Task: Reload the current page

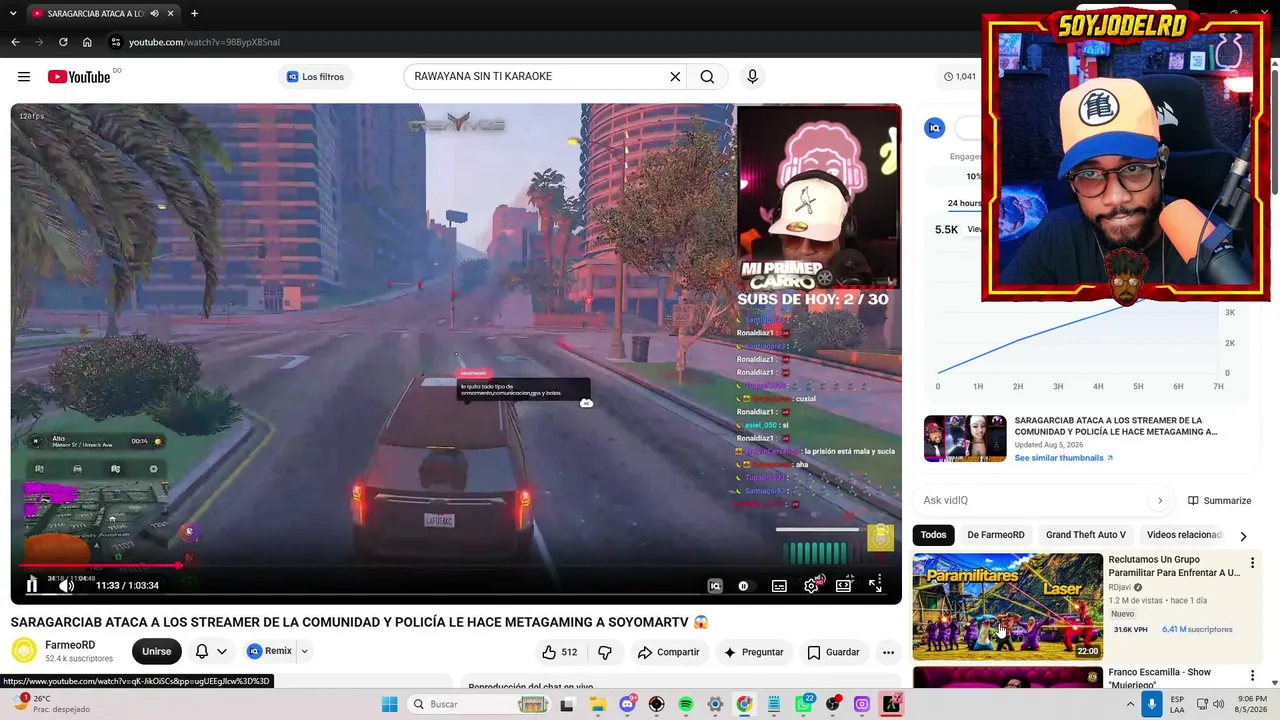Action: click(63, 42)
